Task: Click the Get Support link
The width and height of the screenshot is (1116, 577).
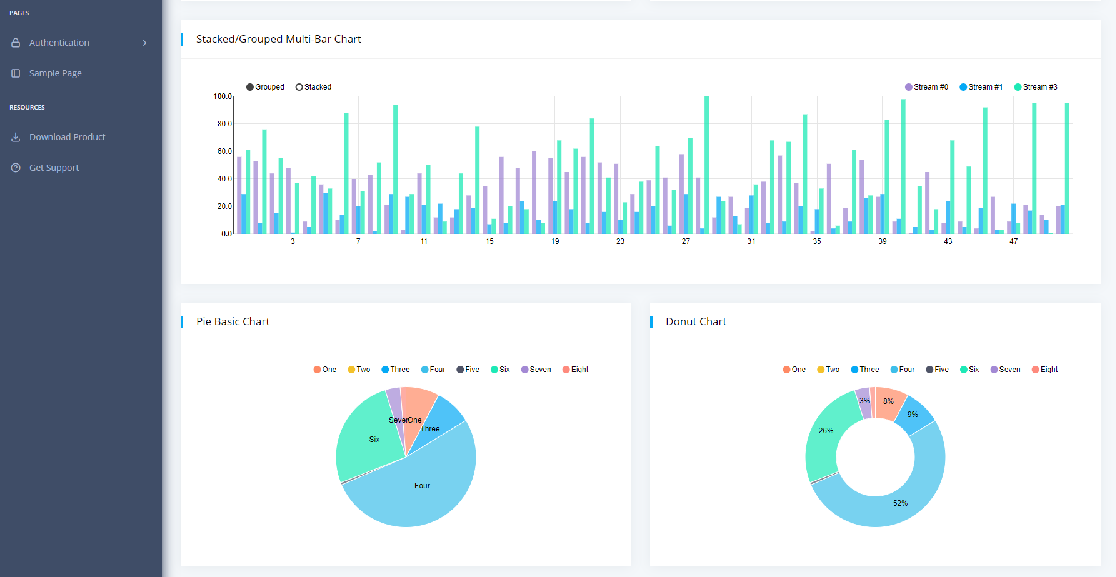Action: click(53, 168)
